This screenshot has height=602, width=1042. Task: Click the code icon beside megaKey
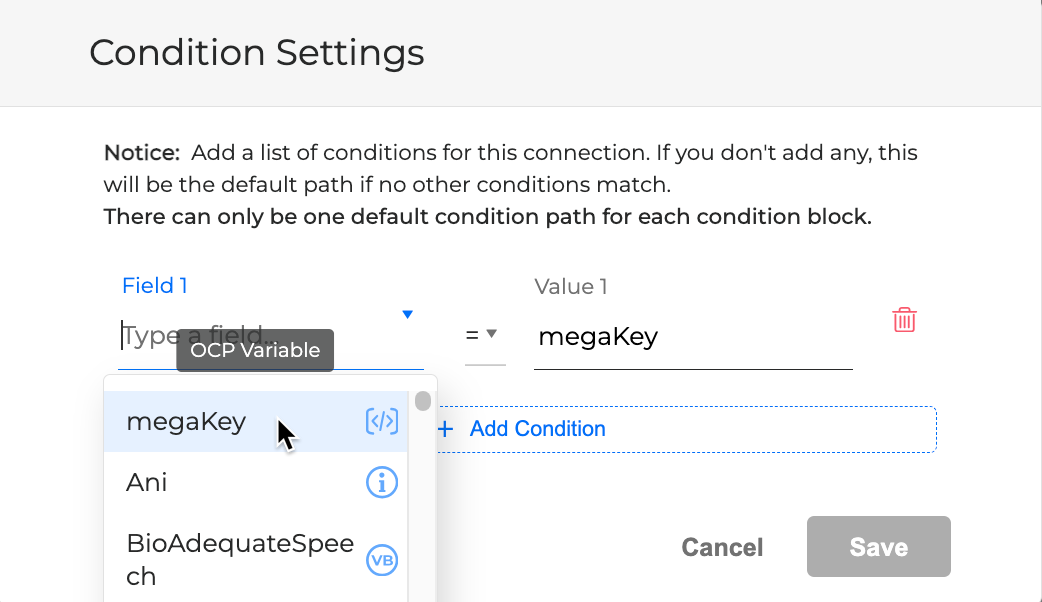tap(382, 422)
